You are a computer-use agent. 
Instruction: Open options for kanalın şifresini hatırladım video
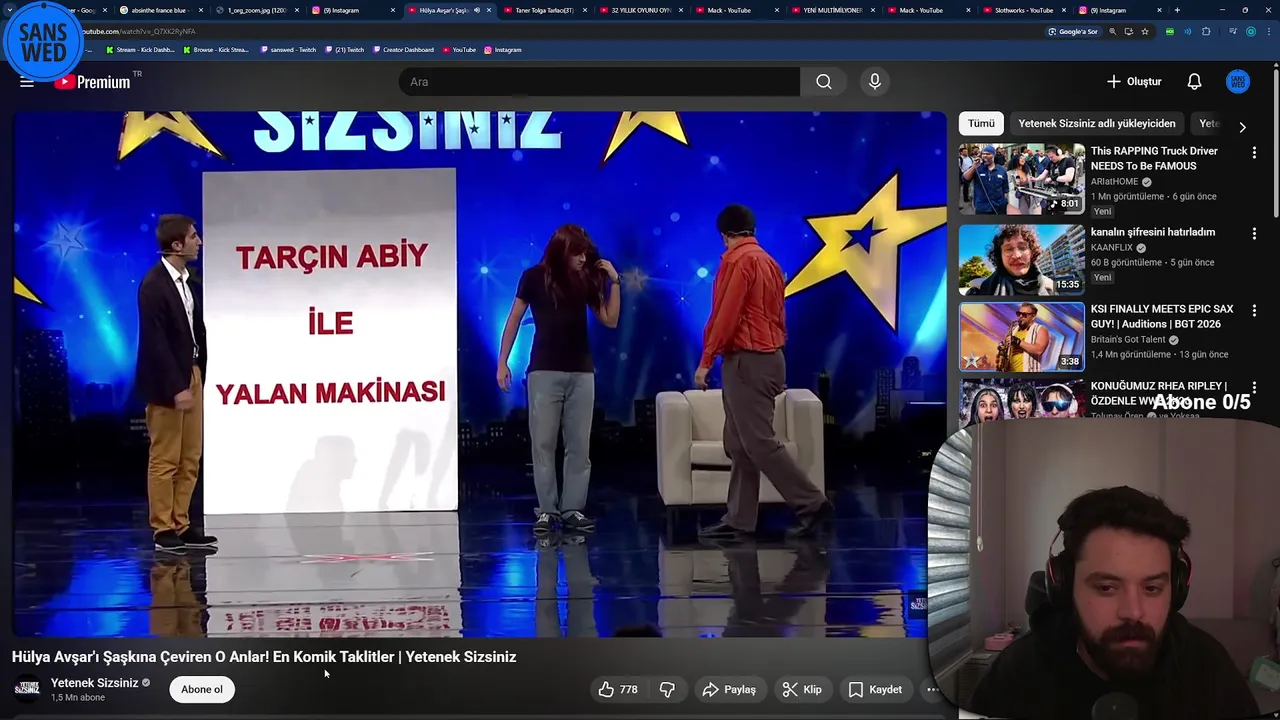pyautogui.click(x=1254, y=233)
